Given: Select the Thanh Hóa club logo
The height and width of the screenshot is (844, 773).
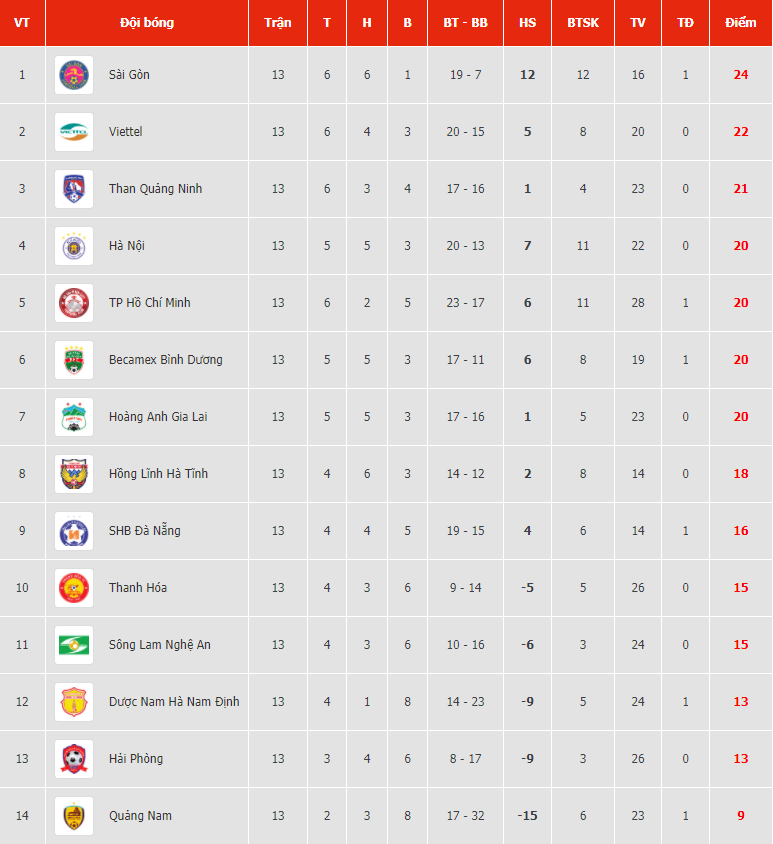Looking at the screenshot, I should 74,588.
